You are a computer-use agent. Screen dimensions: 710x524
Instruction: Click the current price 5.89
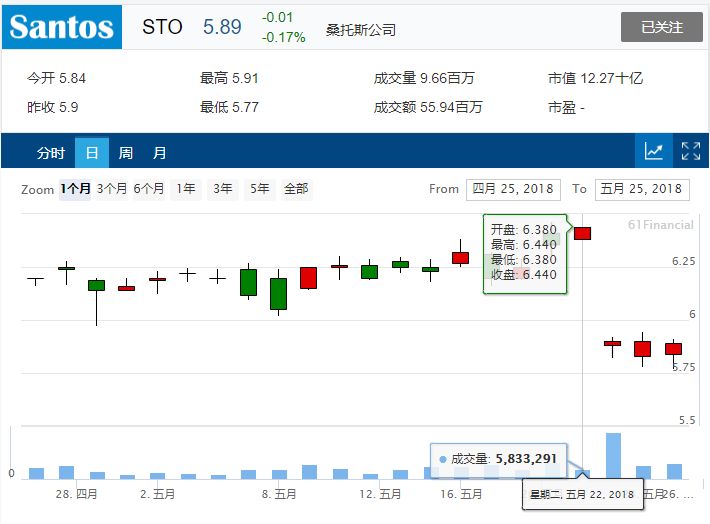pos(222,27)
